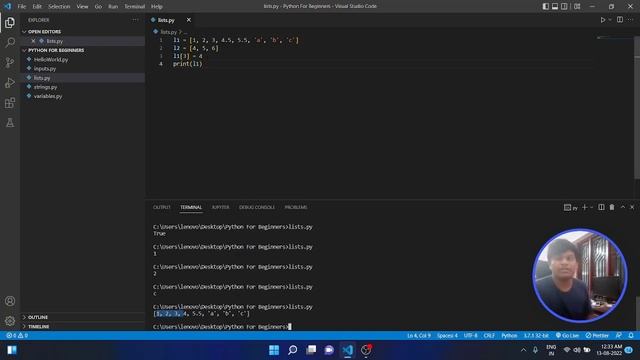640x360 pixels.
Task: Maximize panel size with chevron up
Action: [623, 207]
